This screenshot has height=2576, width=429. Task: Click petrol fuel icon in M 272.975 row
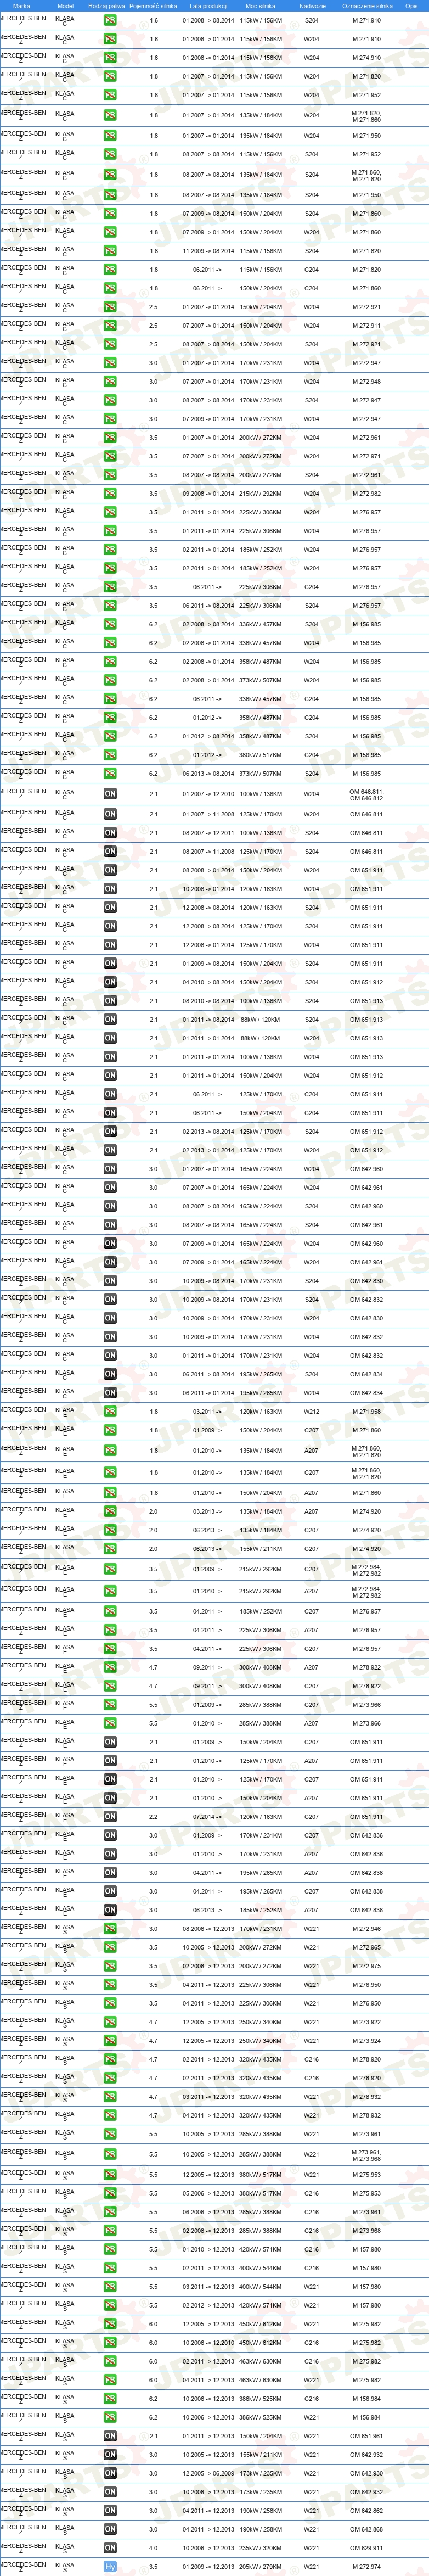110,1966
